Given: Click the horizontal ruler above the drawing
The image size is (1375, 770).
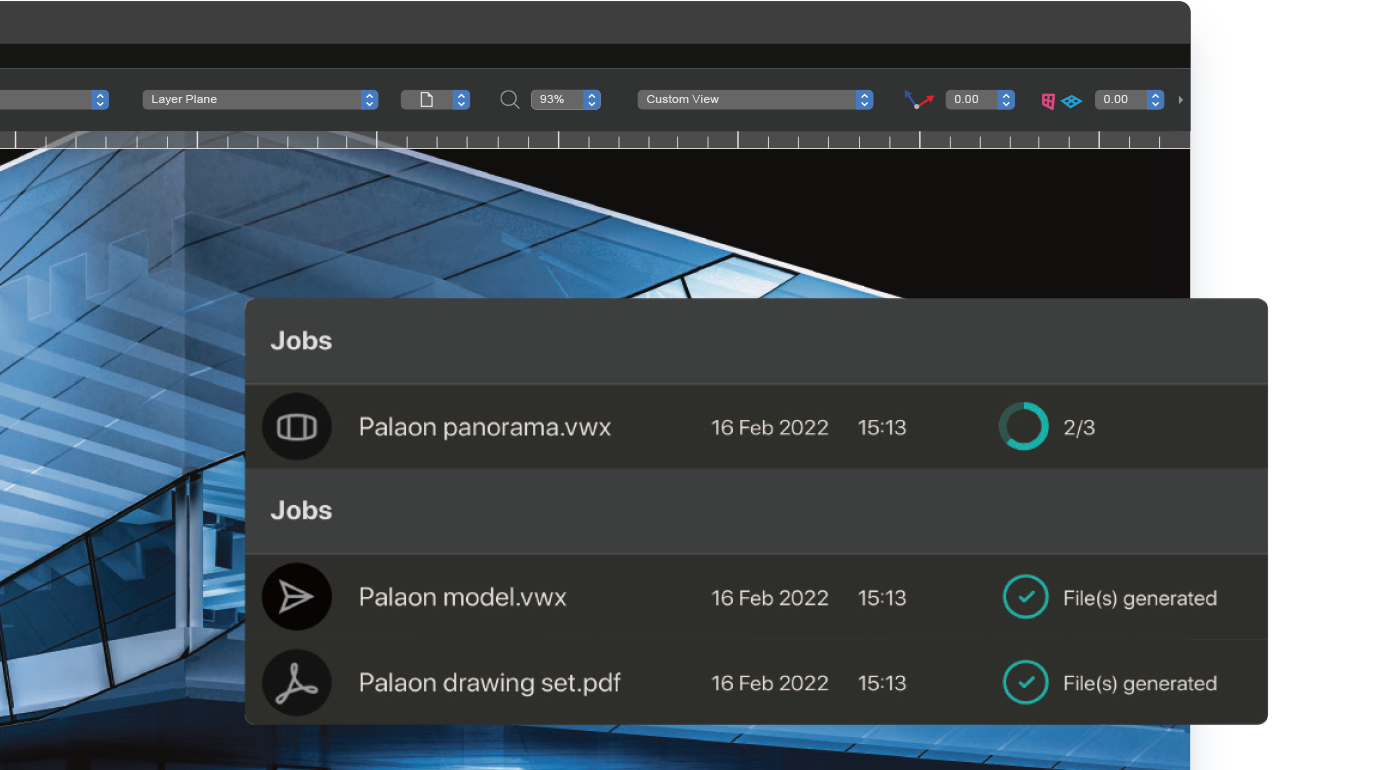Looking at the screenshot, I should coord(600,140).
